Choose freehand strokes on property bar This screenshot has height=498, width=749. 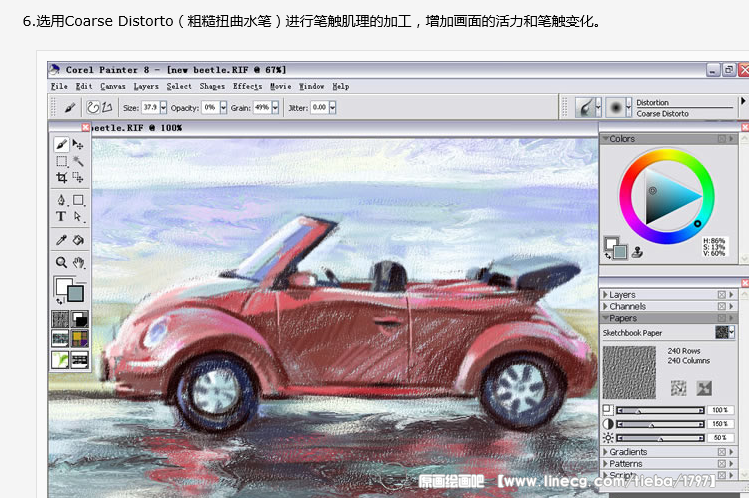(x=93, y=107)
